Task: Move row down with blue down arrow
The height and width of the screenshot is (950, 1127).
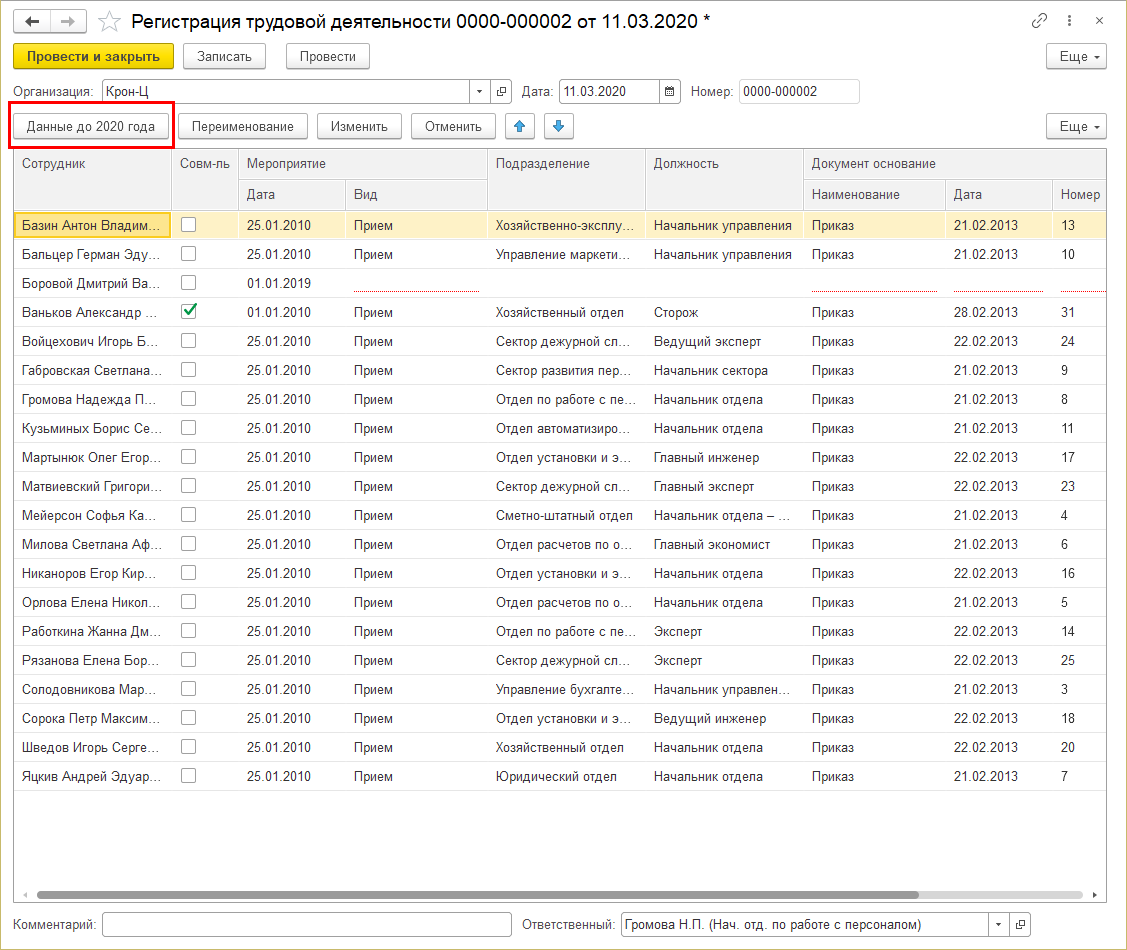Action: 558,126
